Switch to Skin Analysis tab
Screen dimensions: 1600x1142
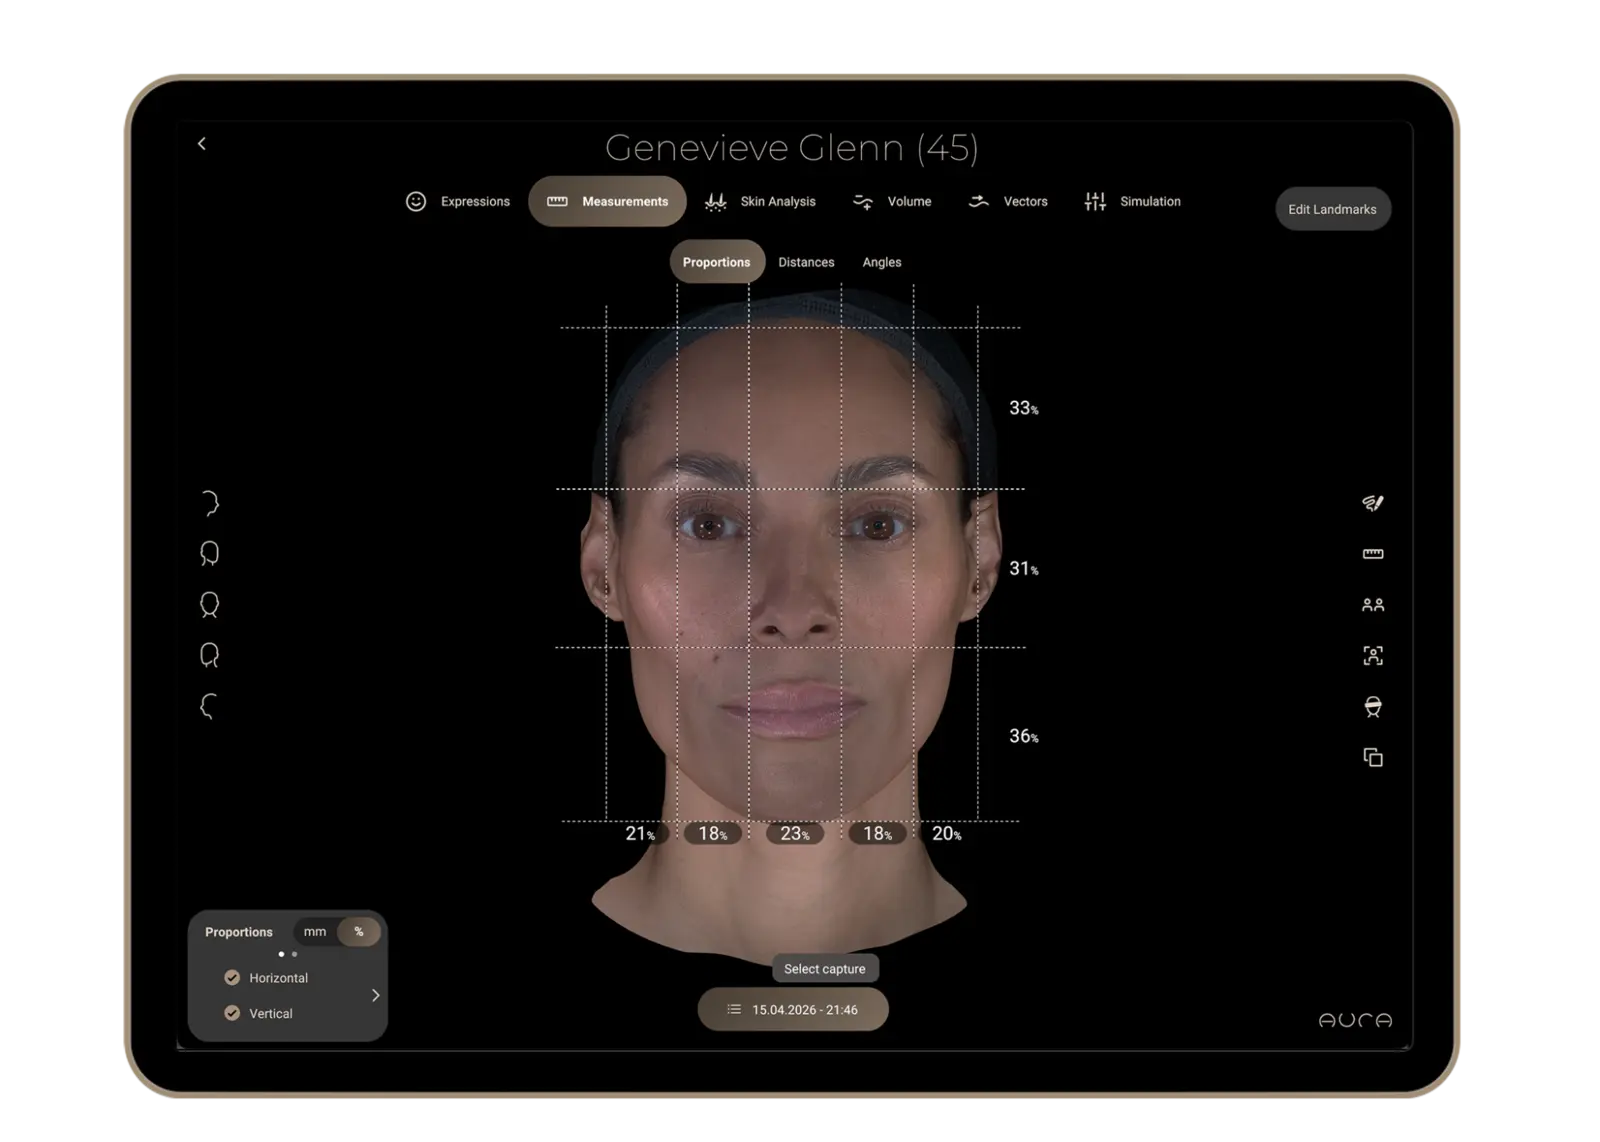(760, 201)
